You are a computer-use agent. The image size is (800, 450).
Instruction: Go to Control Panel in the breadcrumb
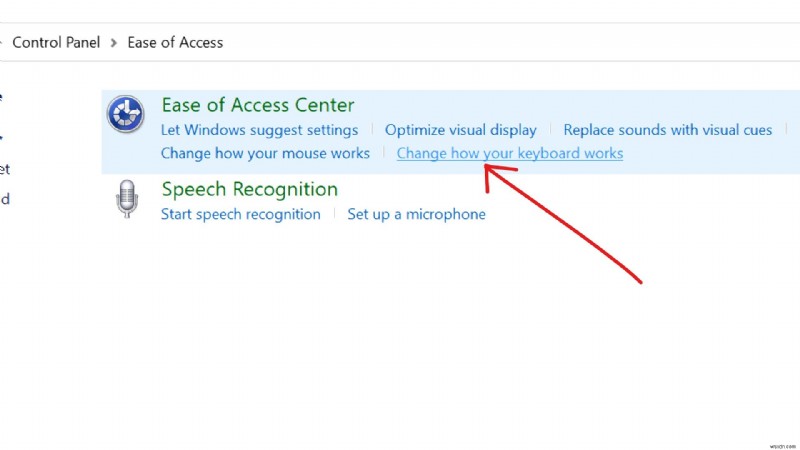coord(56,42)
